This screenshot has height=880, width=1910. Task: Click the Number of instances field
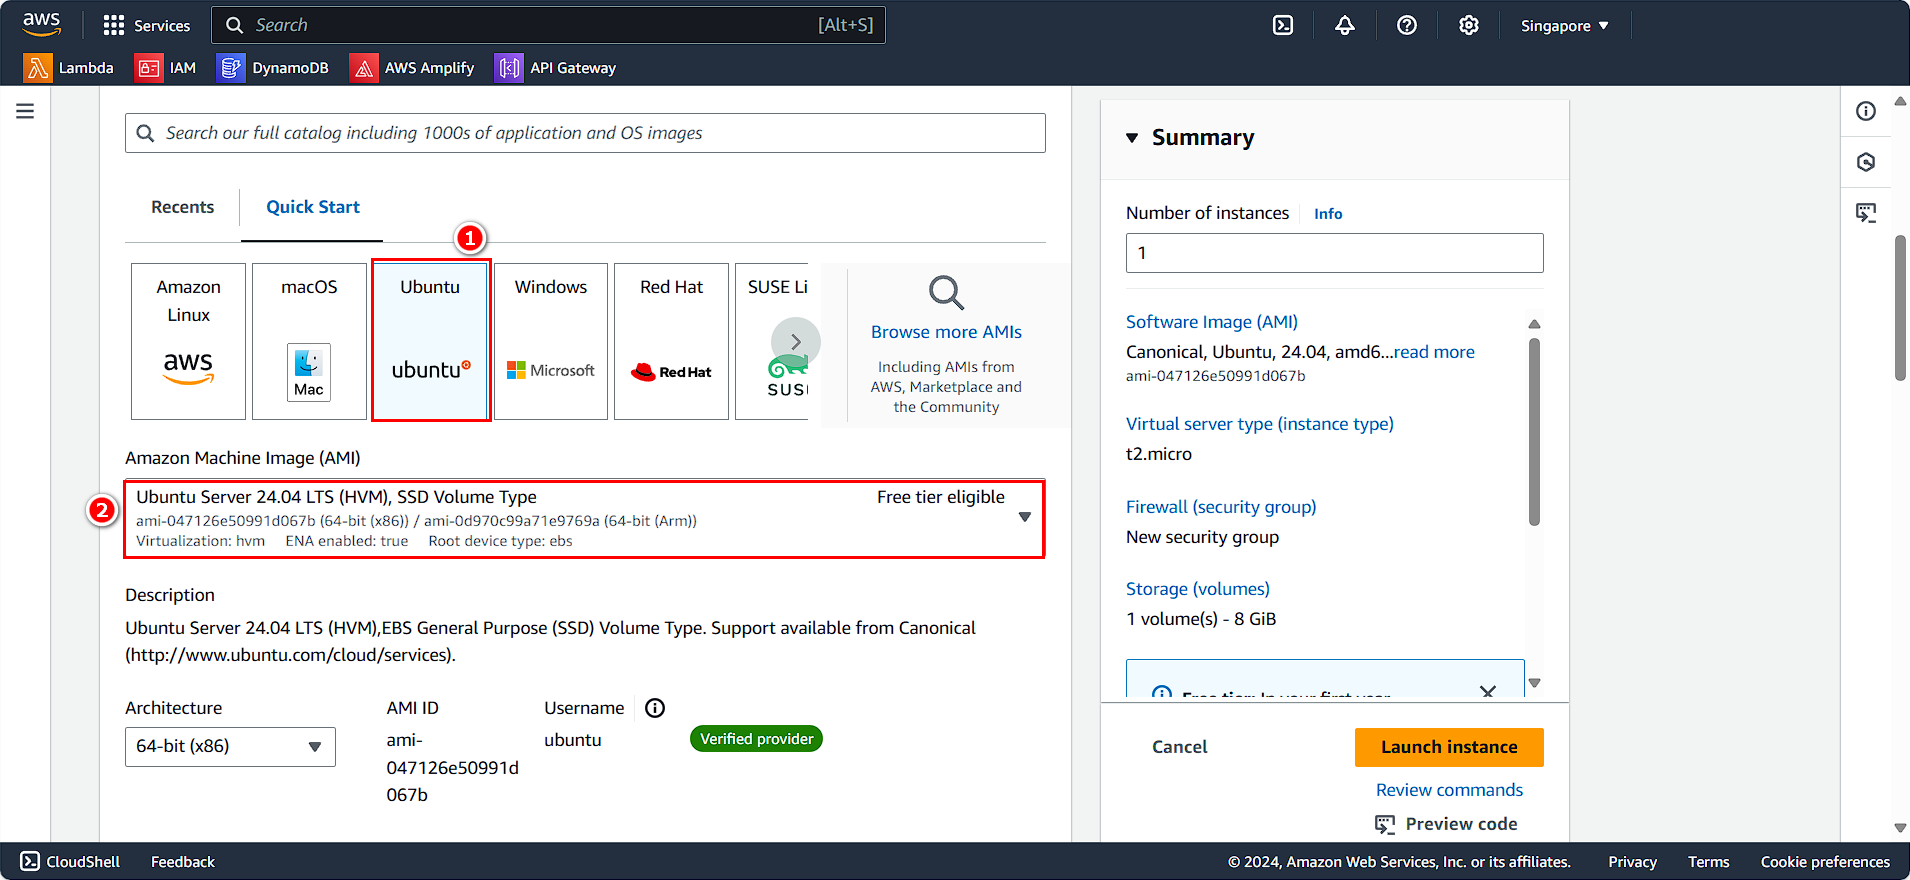point(1334,253)
